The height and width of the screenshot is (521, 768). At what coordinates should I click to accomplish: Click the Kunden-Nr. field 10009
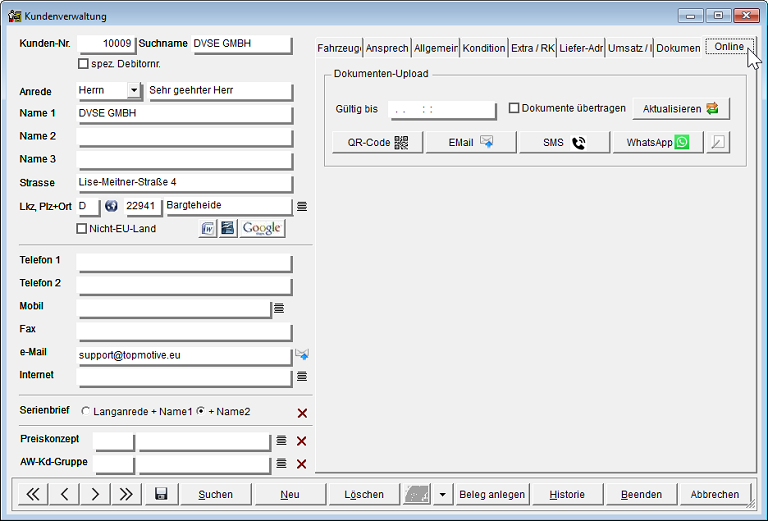click(x=106, y=44)
